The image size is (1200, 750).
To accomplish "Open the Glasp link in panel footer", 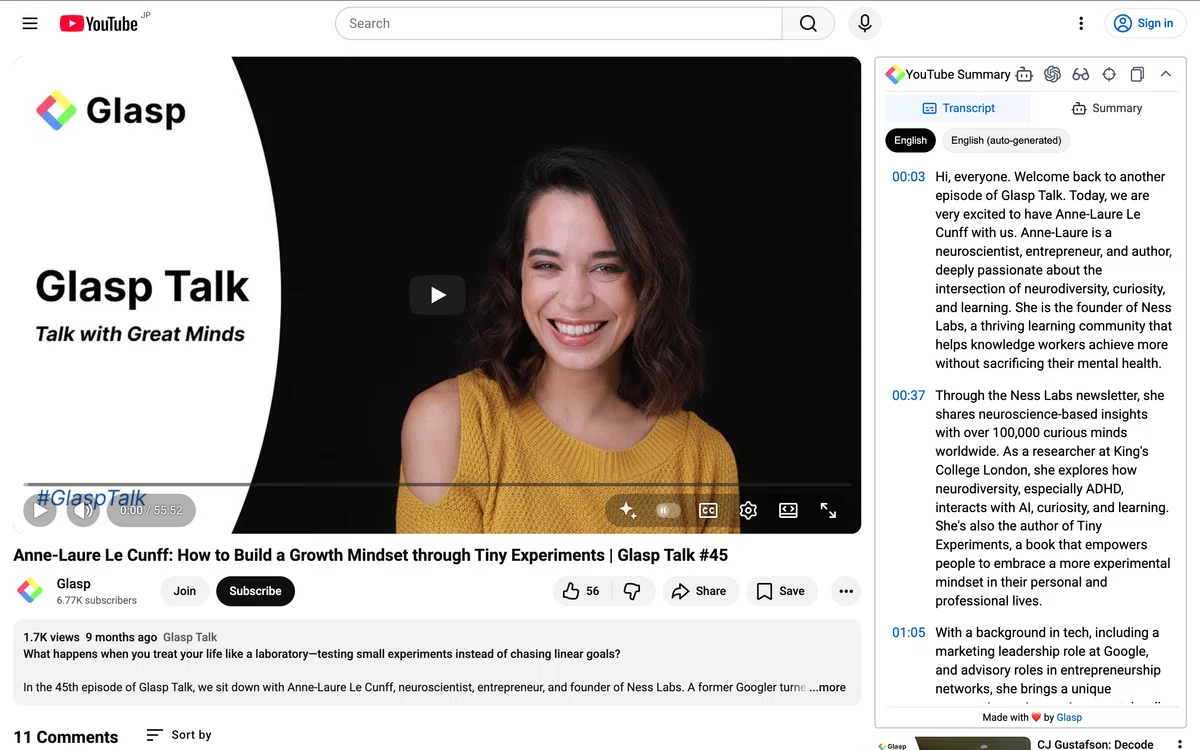I will tap(1069, 717).
